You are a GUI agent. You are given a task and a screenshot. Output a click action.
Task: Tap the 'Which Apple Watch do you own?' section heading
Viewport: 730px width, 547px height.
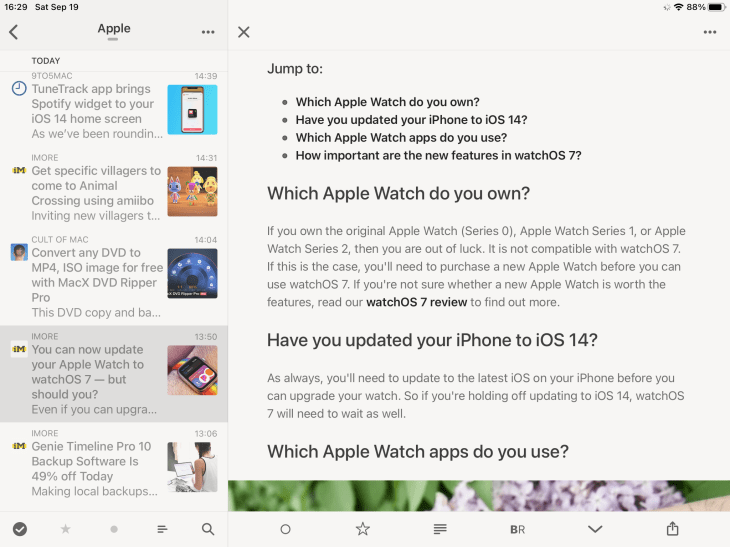[x=399, y=193]
